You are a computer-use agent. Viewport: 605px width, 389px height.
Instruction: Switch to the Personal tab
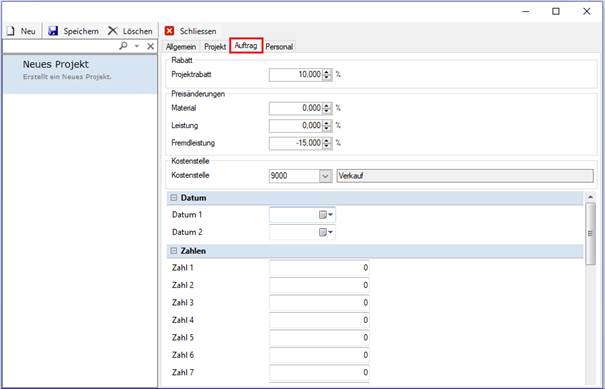click(x=279, y=47)
